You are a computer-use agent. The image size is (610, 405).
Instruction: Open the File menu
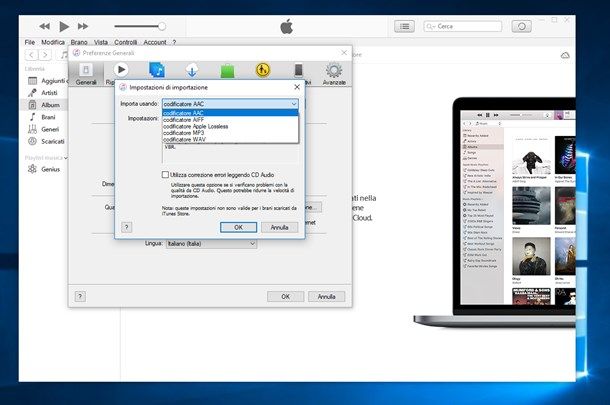point(30,42)
